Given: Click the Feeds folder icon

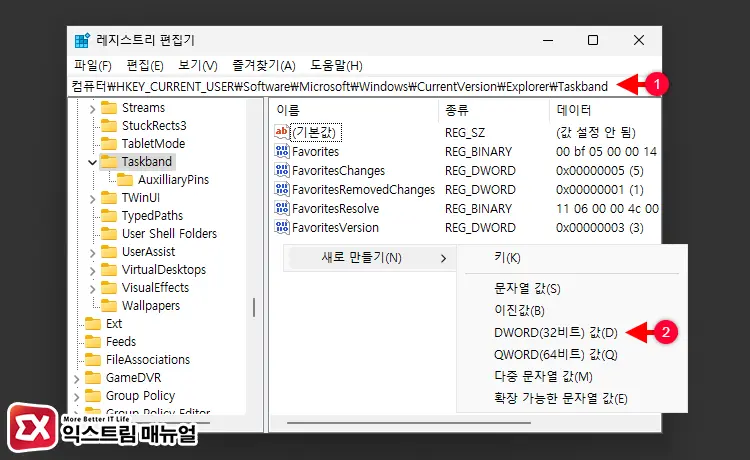Looking at the screenshot, I should pos(93,342).
